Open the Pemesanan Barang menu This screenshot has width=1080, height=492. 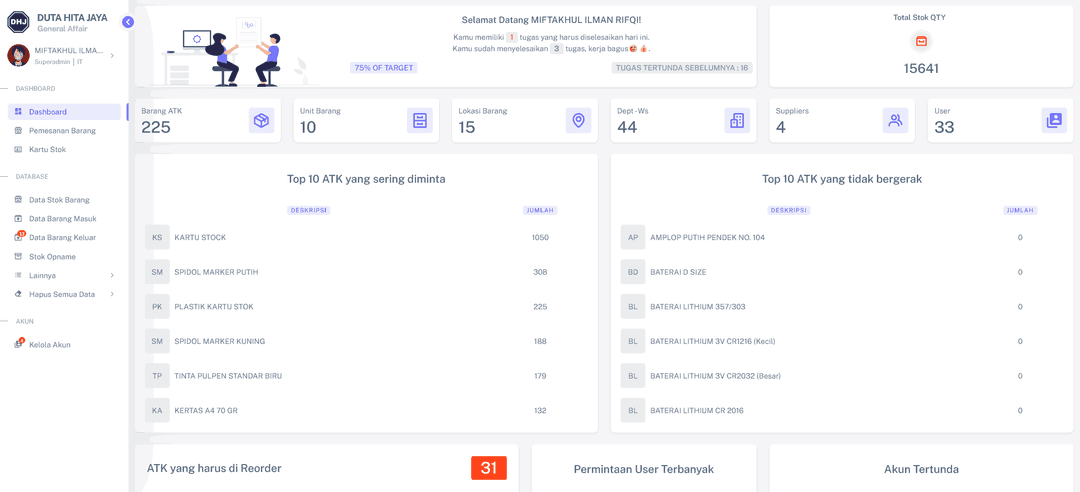(62, 131)
